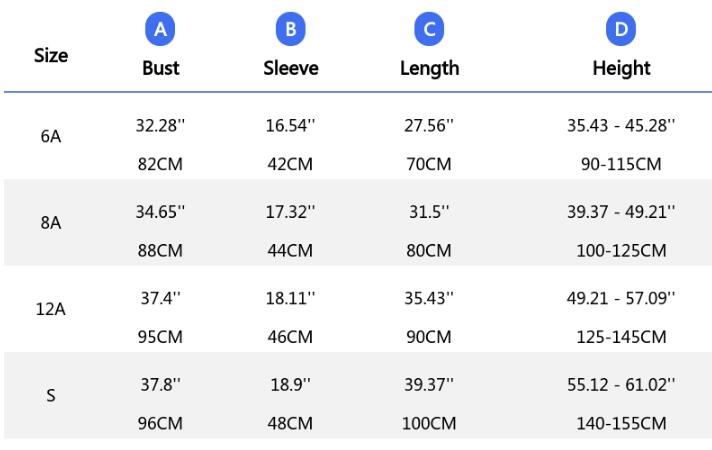Viewport: 712px width, 450px height.
Task: Click the blue C circle icon
Action: [x=429, y=29]
